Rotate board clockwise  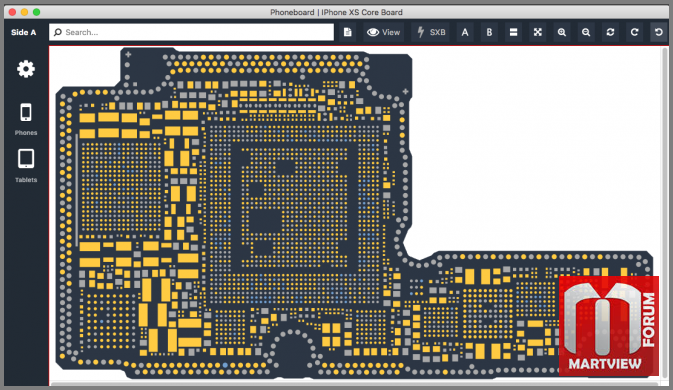634,32
